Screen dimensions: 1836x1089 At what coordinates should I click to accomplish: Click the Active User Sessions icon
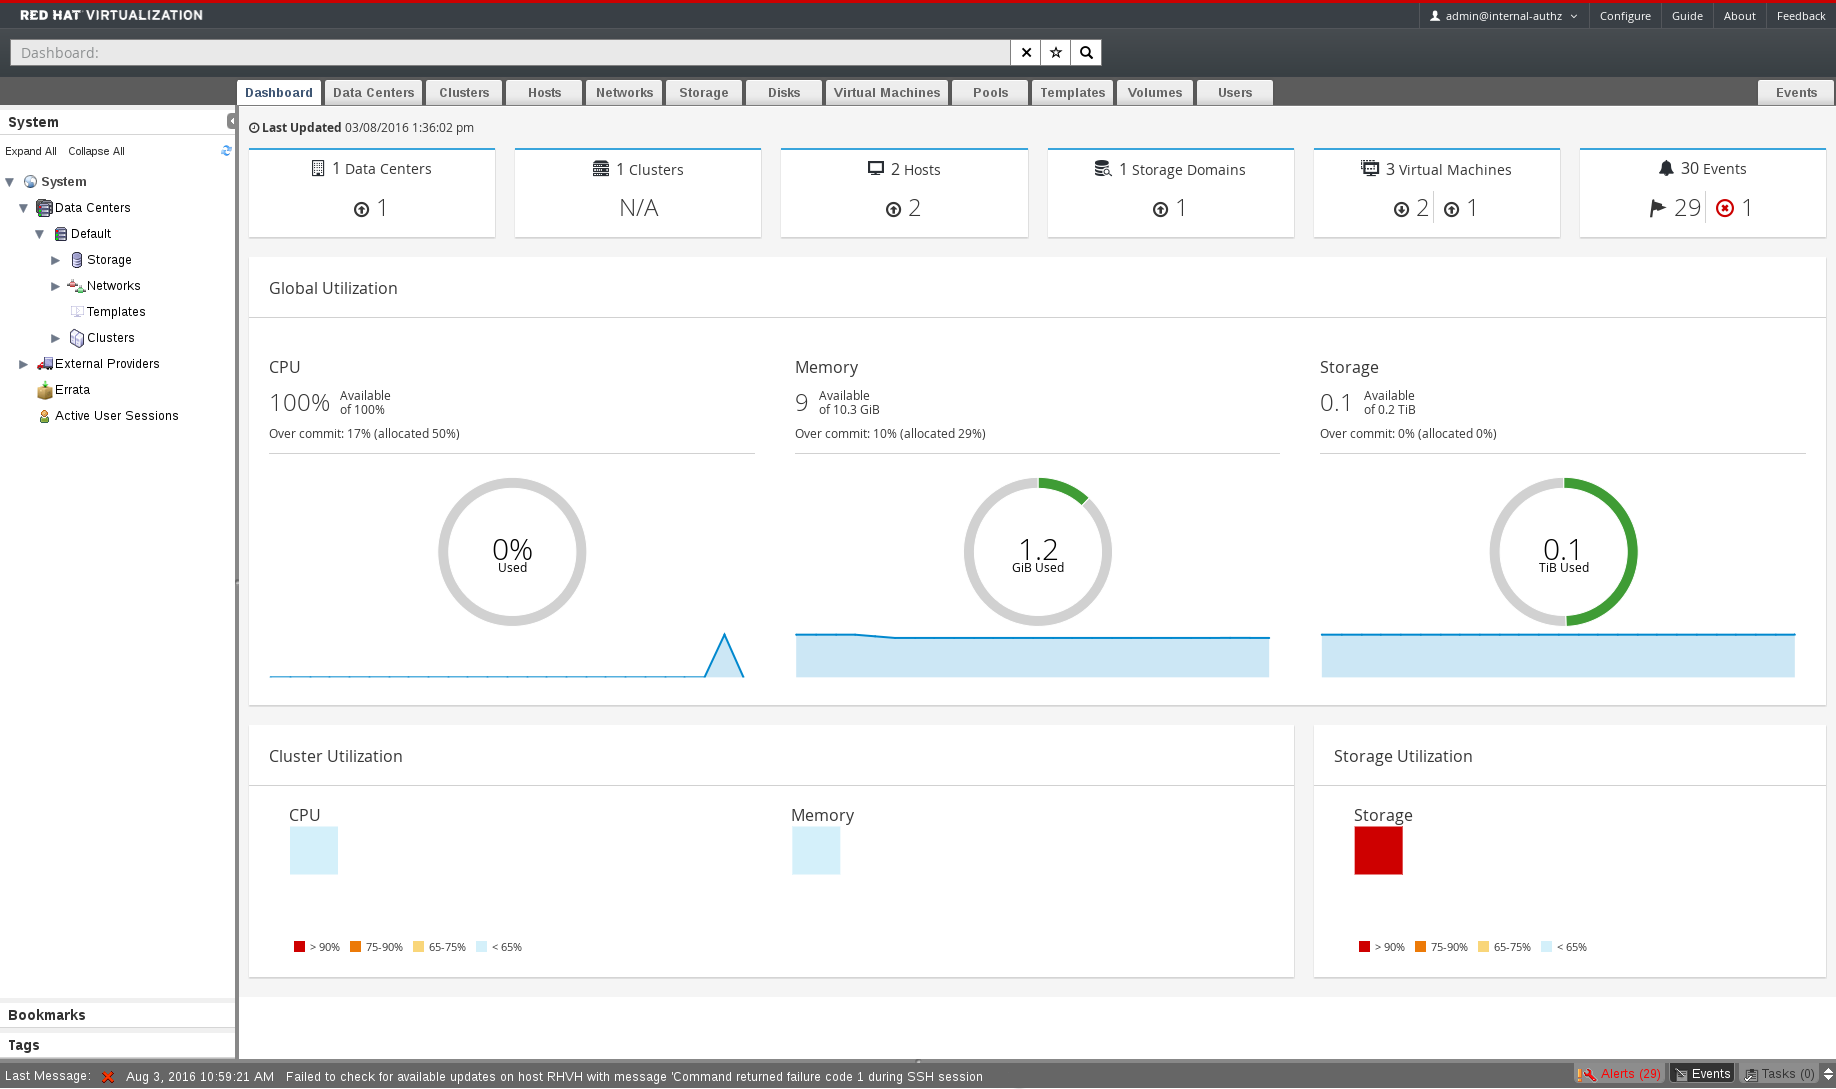click(44, 416)
